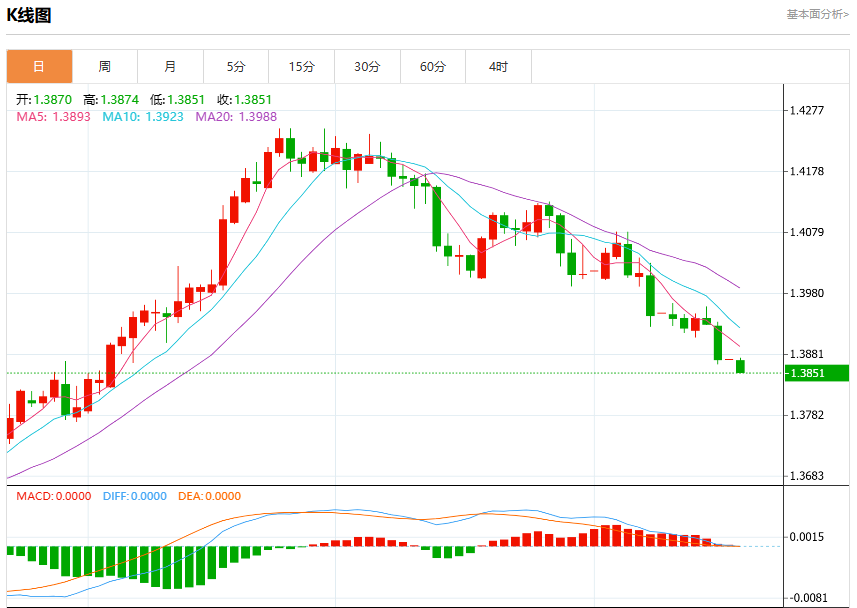Click the MA10 indicator label

143,116
